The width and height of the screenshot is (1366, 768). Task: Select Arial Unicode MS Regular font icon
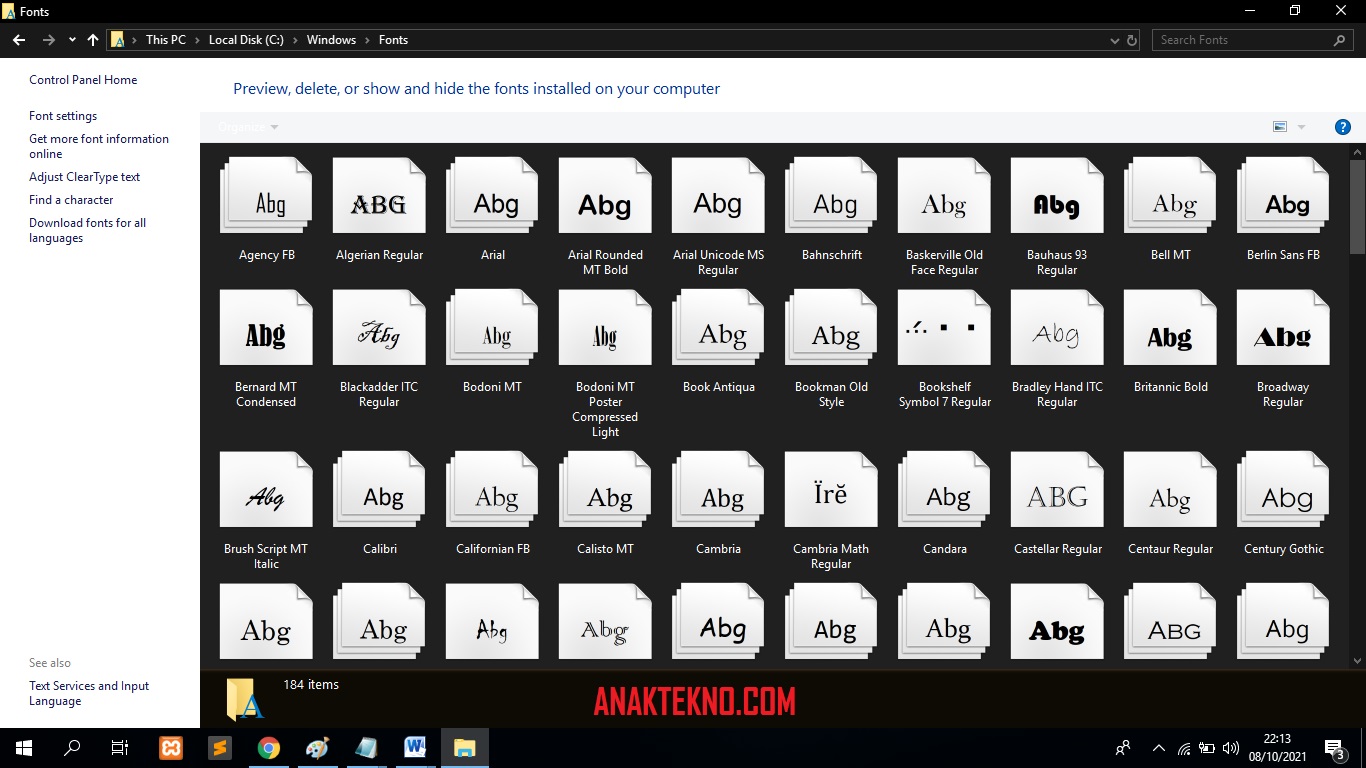point(718,196)
